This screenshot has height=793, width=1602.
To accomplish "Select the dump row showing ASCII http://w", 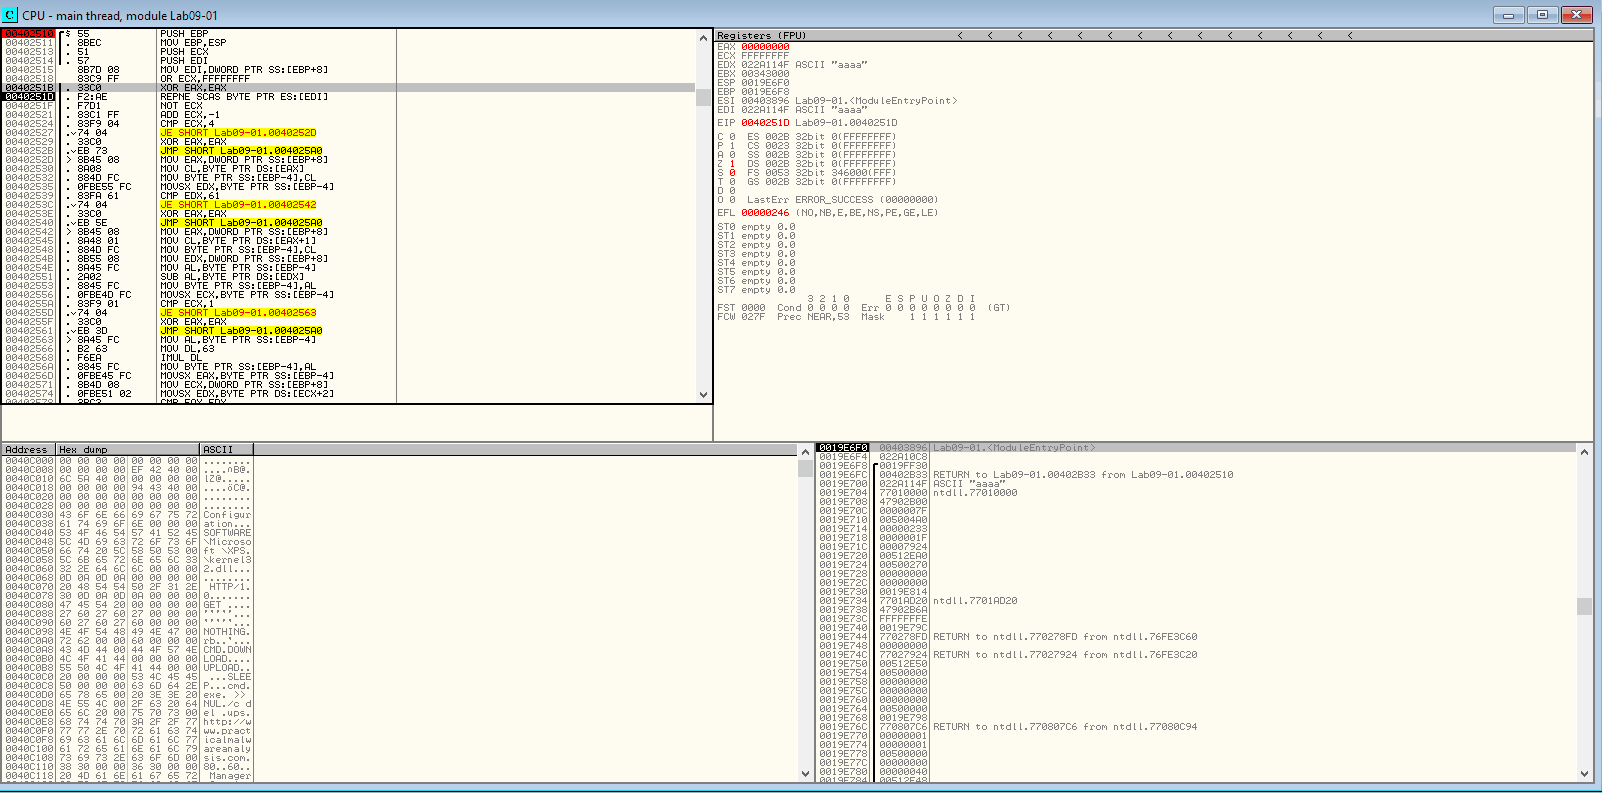I will 127,722.
